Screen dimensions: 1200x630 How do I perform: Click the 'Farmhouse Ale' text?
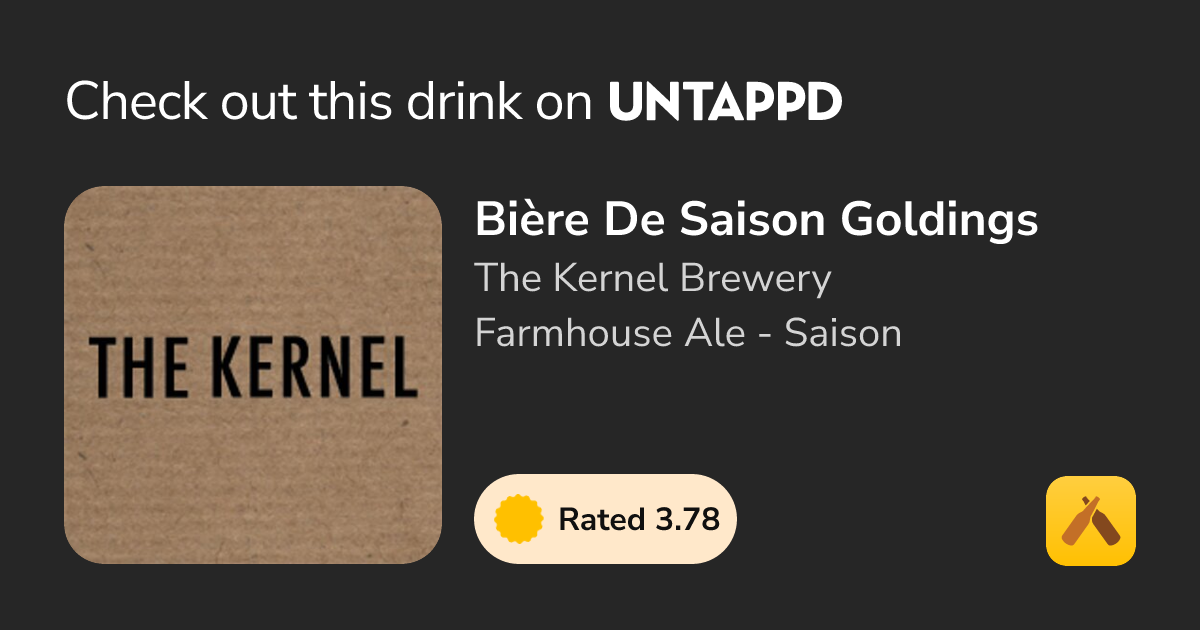click(x=610, y=332)
